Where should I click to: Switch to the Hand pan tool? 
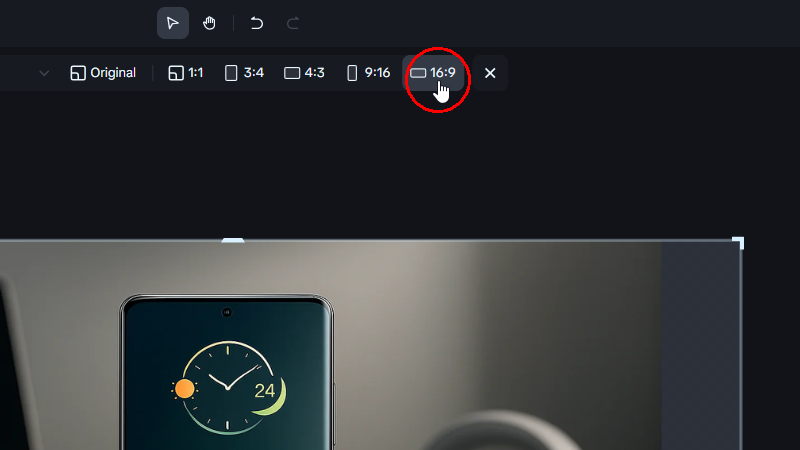(209, 23)
